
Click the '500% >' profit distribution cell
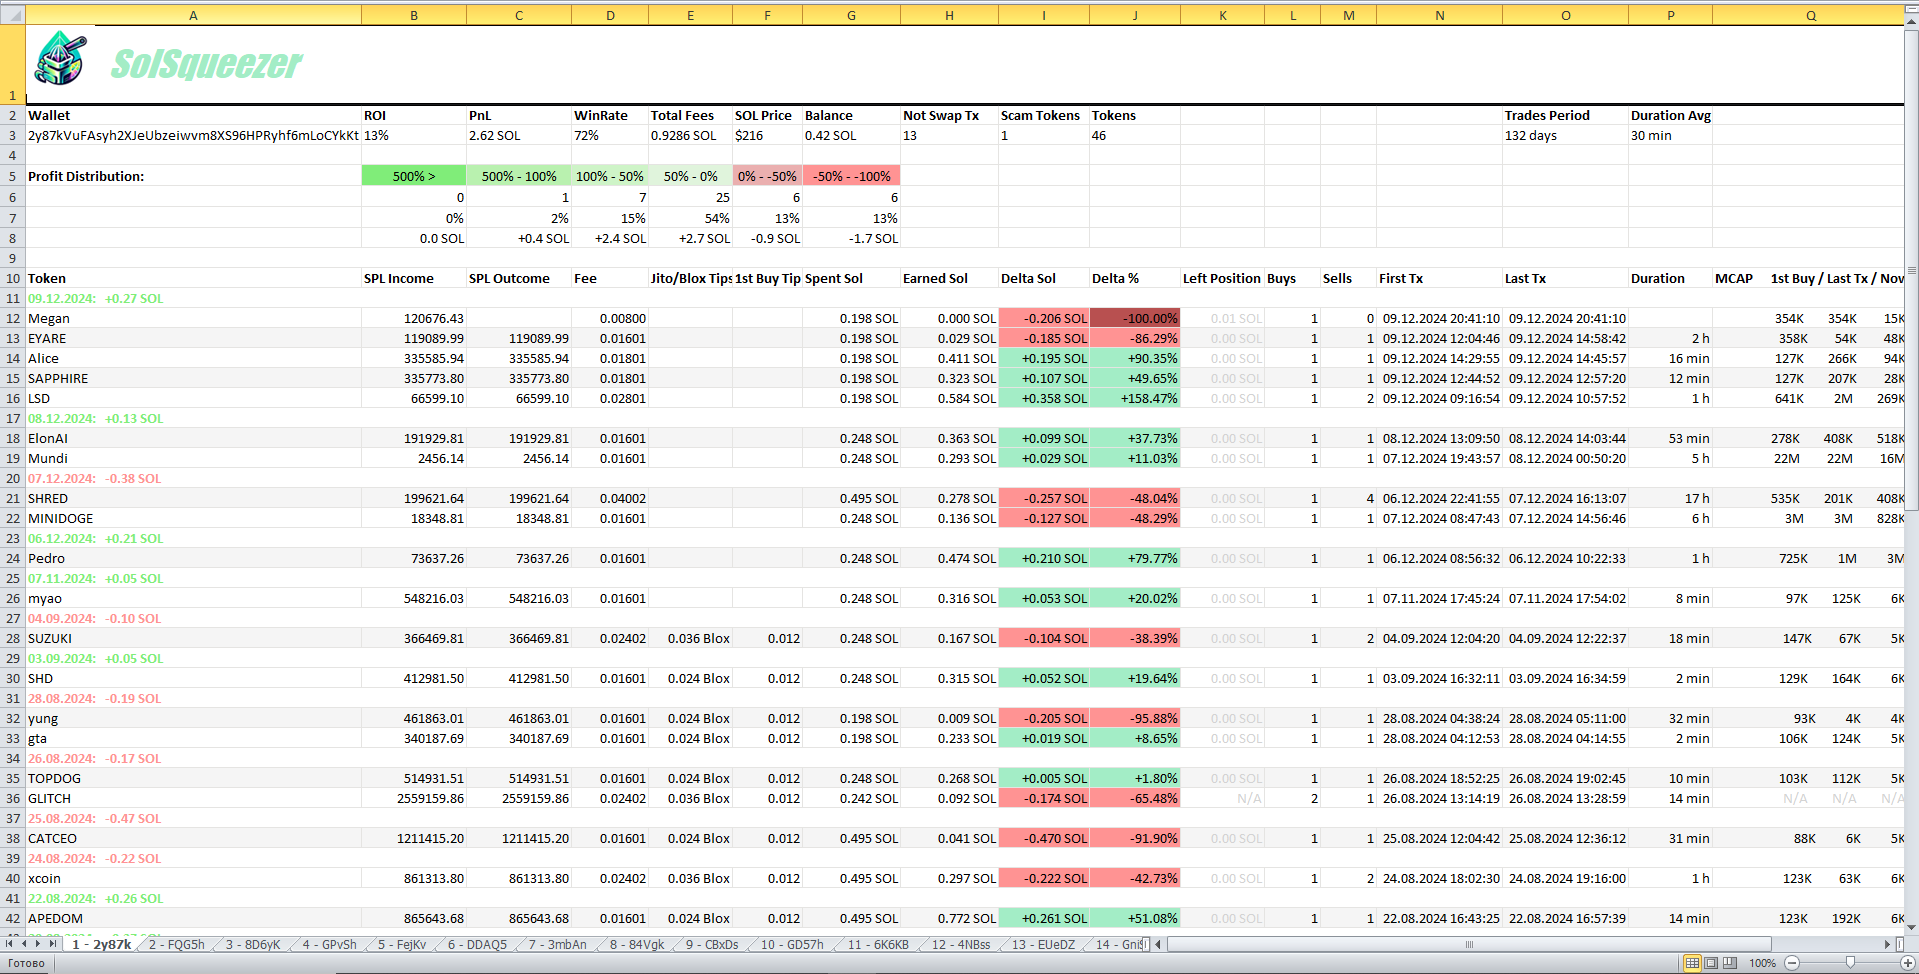[414, 176]
